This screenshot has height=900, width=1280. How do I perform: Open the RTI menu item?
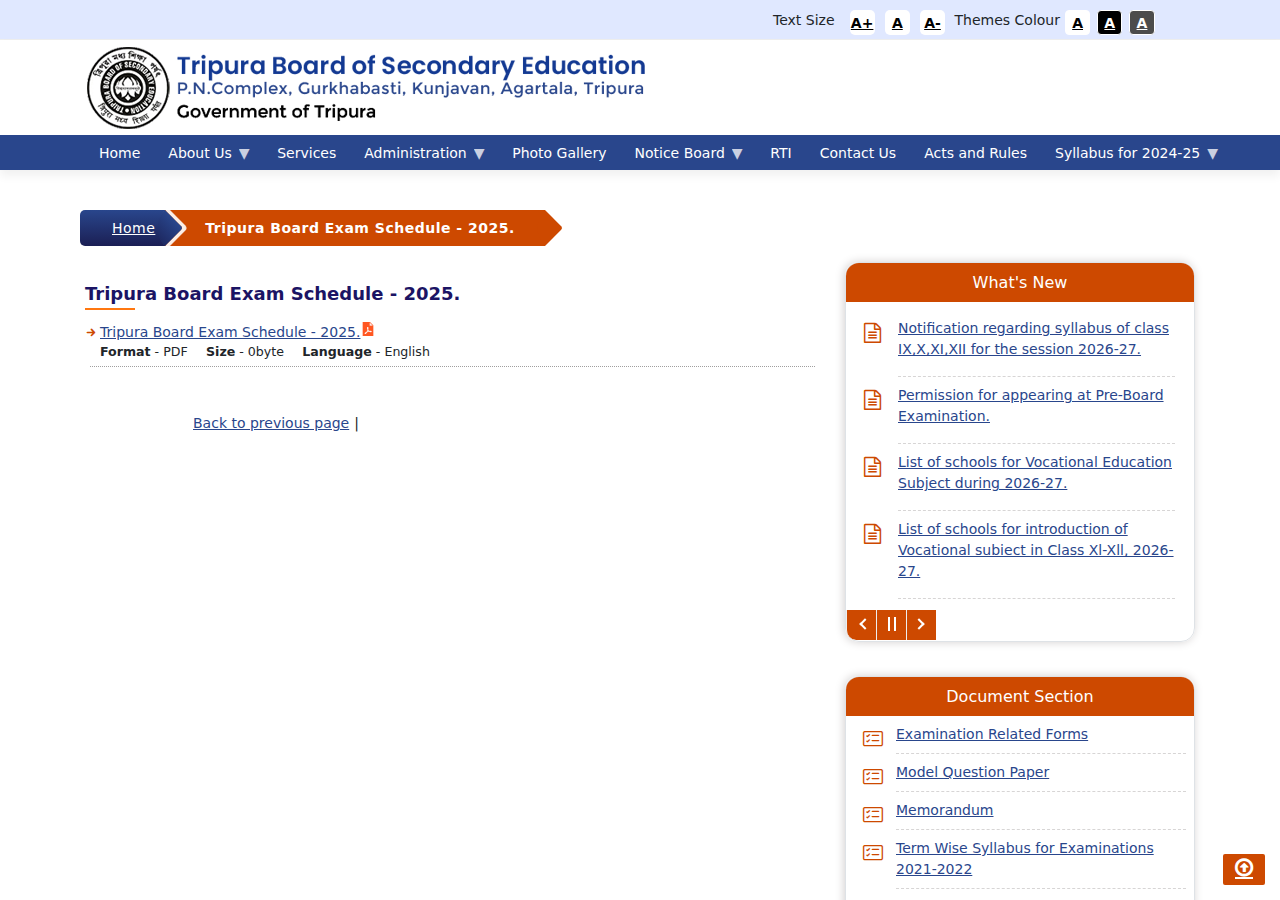[x=781, y=153]
